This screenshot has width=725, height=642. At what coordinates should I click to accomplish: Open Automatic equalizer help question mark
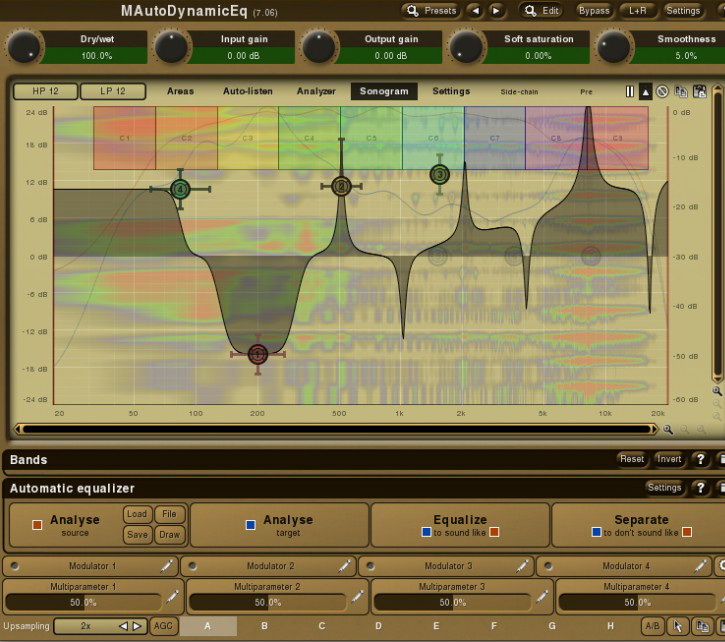(x=700, y=488)
